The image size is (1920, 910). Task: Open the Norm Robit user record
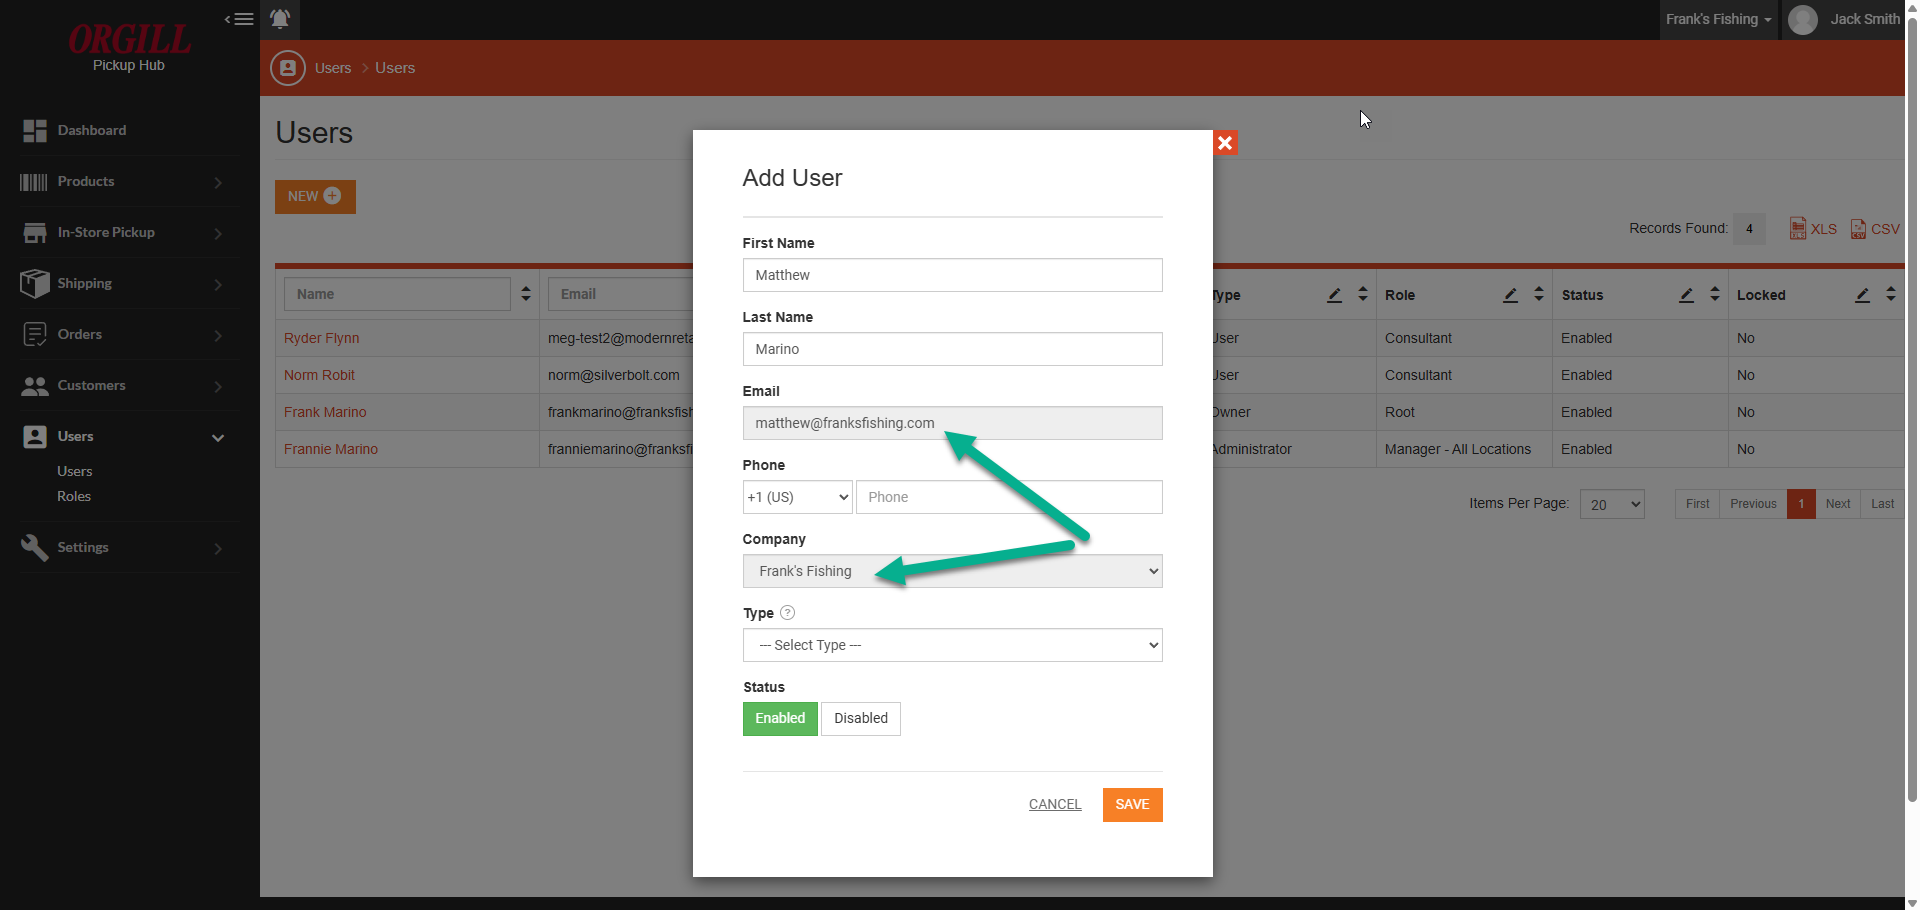click(319, 375)
